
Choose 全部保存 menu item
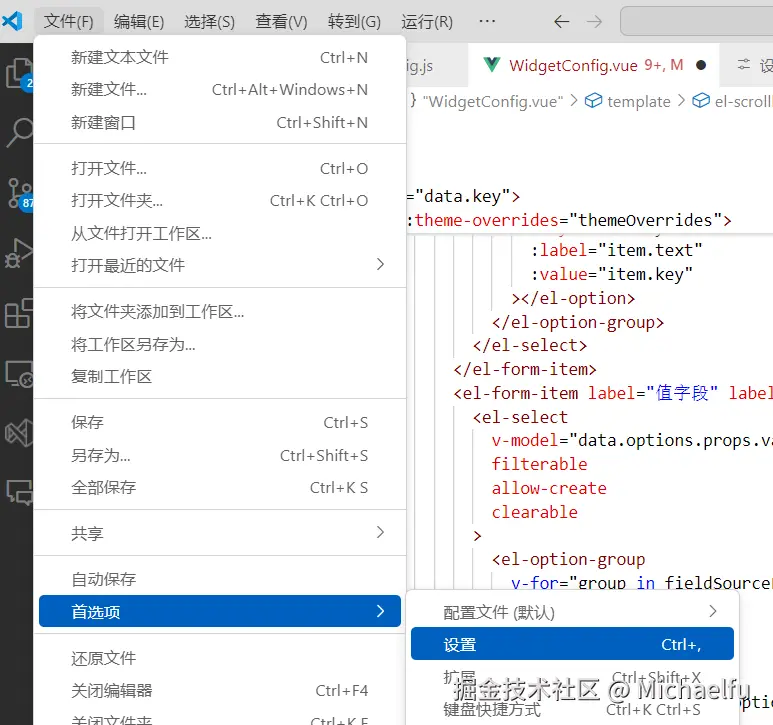[220, 487]
